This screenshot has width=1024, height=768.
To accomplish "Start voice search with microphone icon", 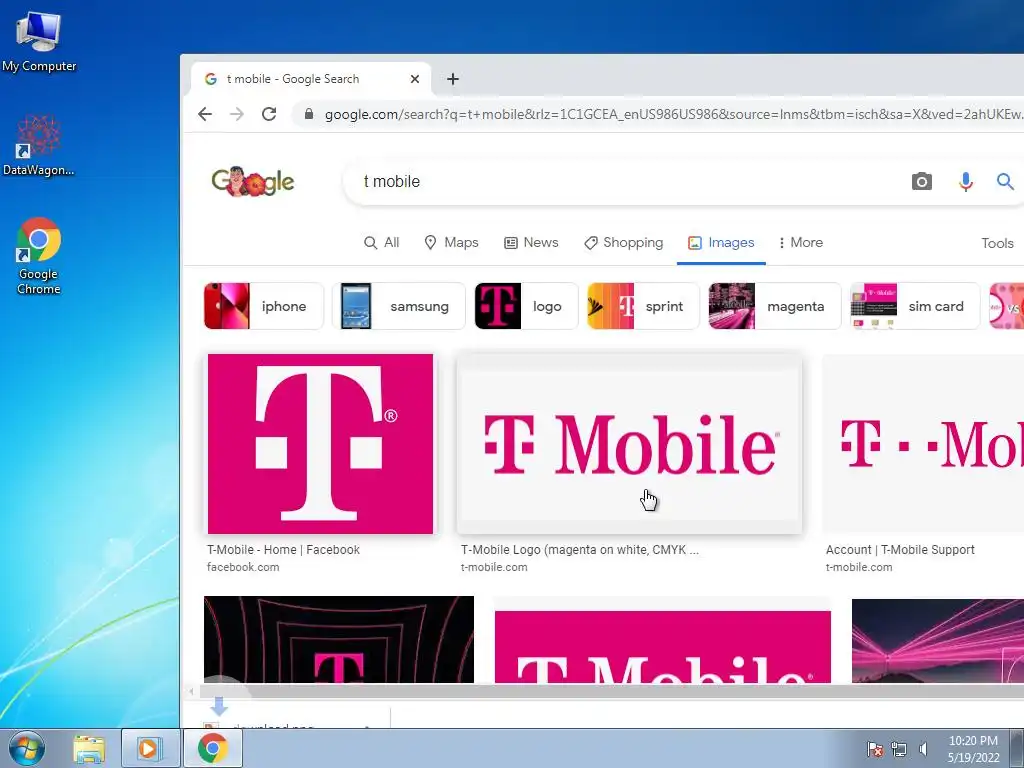I will pyautogui.click(x=966, y=182).
